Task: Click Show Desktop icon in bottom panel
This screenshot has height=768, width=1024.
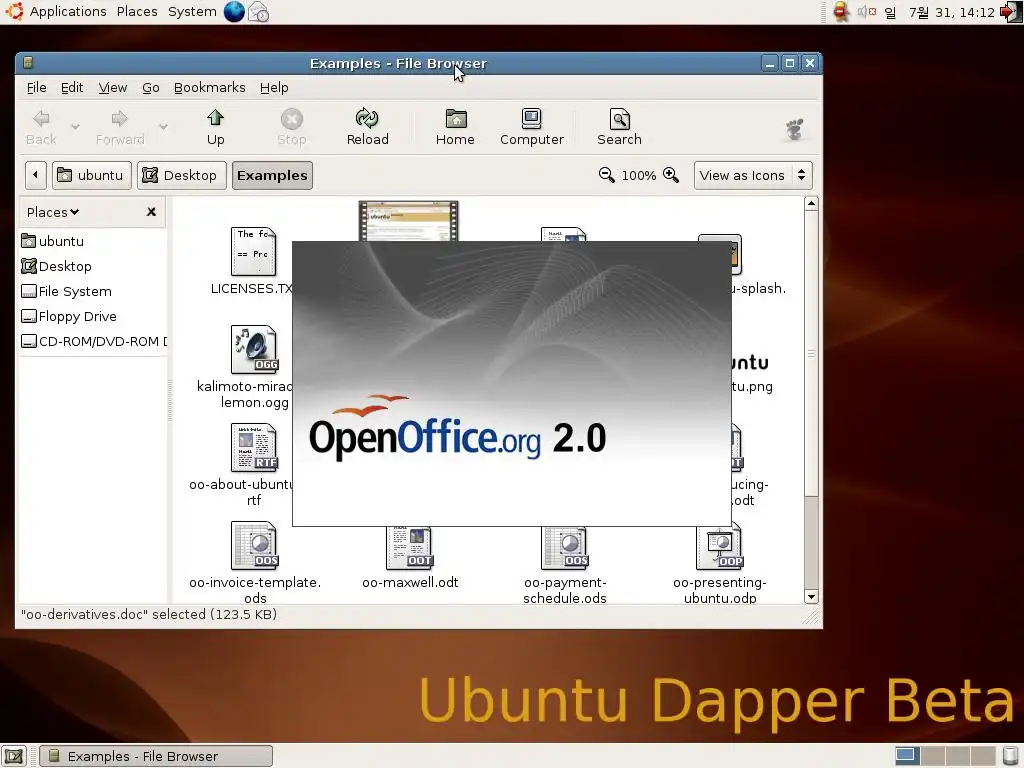Action: [x=14, y=756]
